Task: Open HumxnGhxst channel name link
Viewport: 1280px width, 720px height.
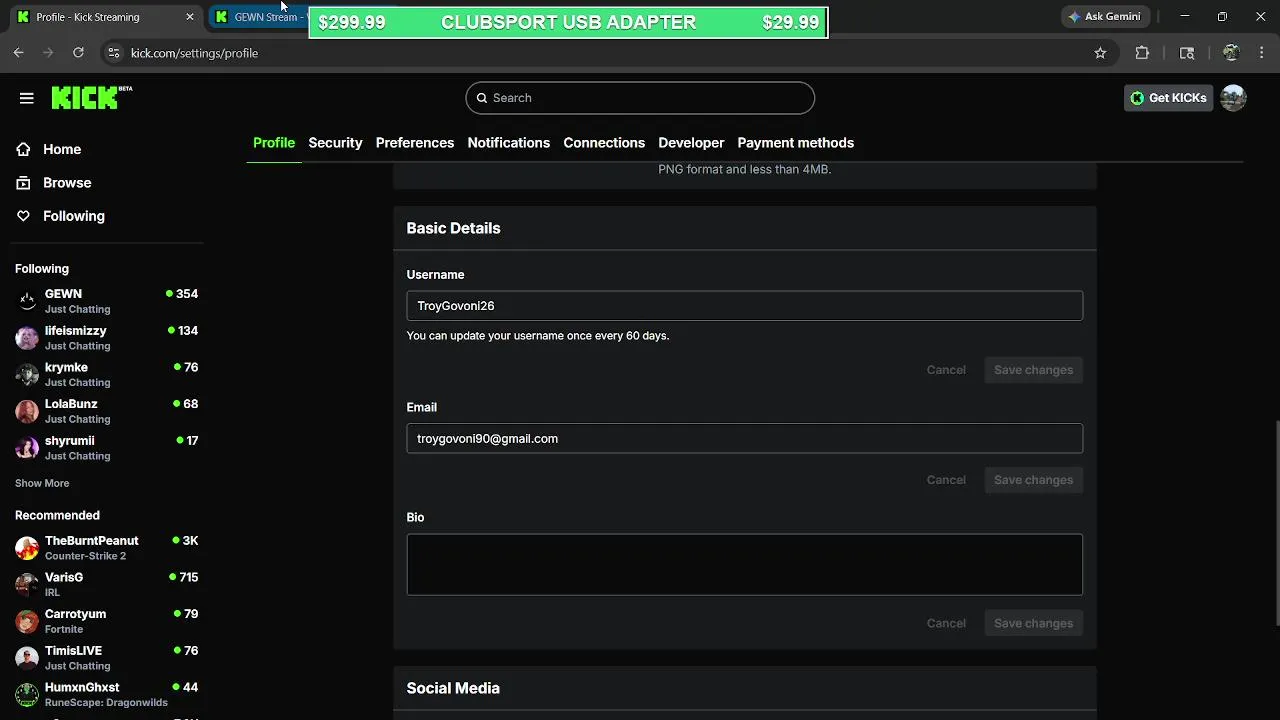Action: pos(82,687)
